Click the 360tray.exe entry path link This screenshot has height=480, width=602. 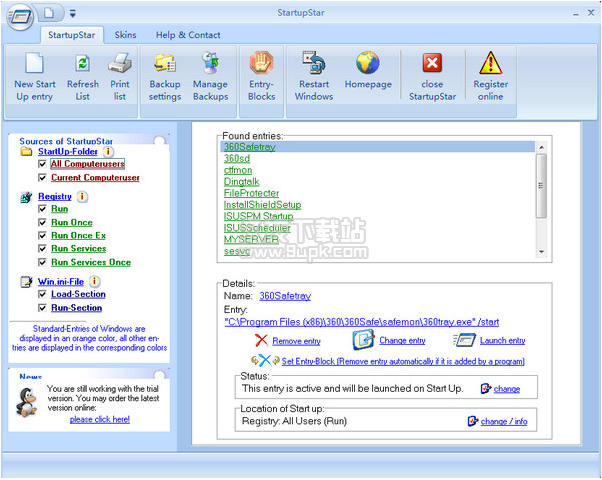tap(361, 322)
